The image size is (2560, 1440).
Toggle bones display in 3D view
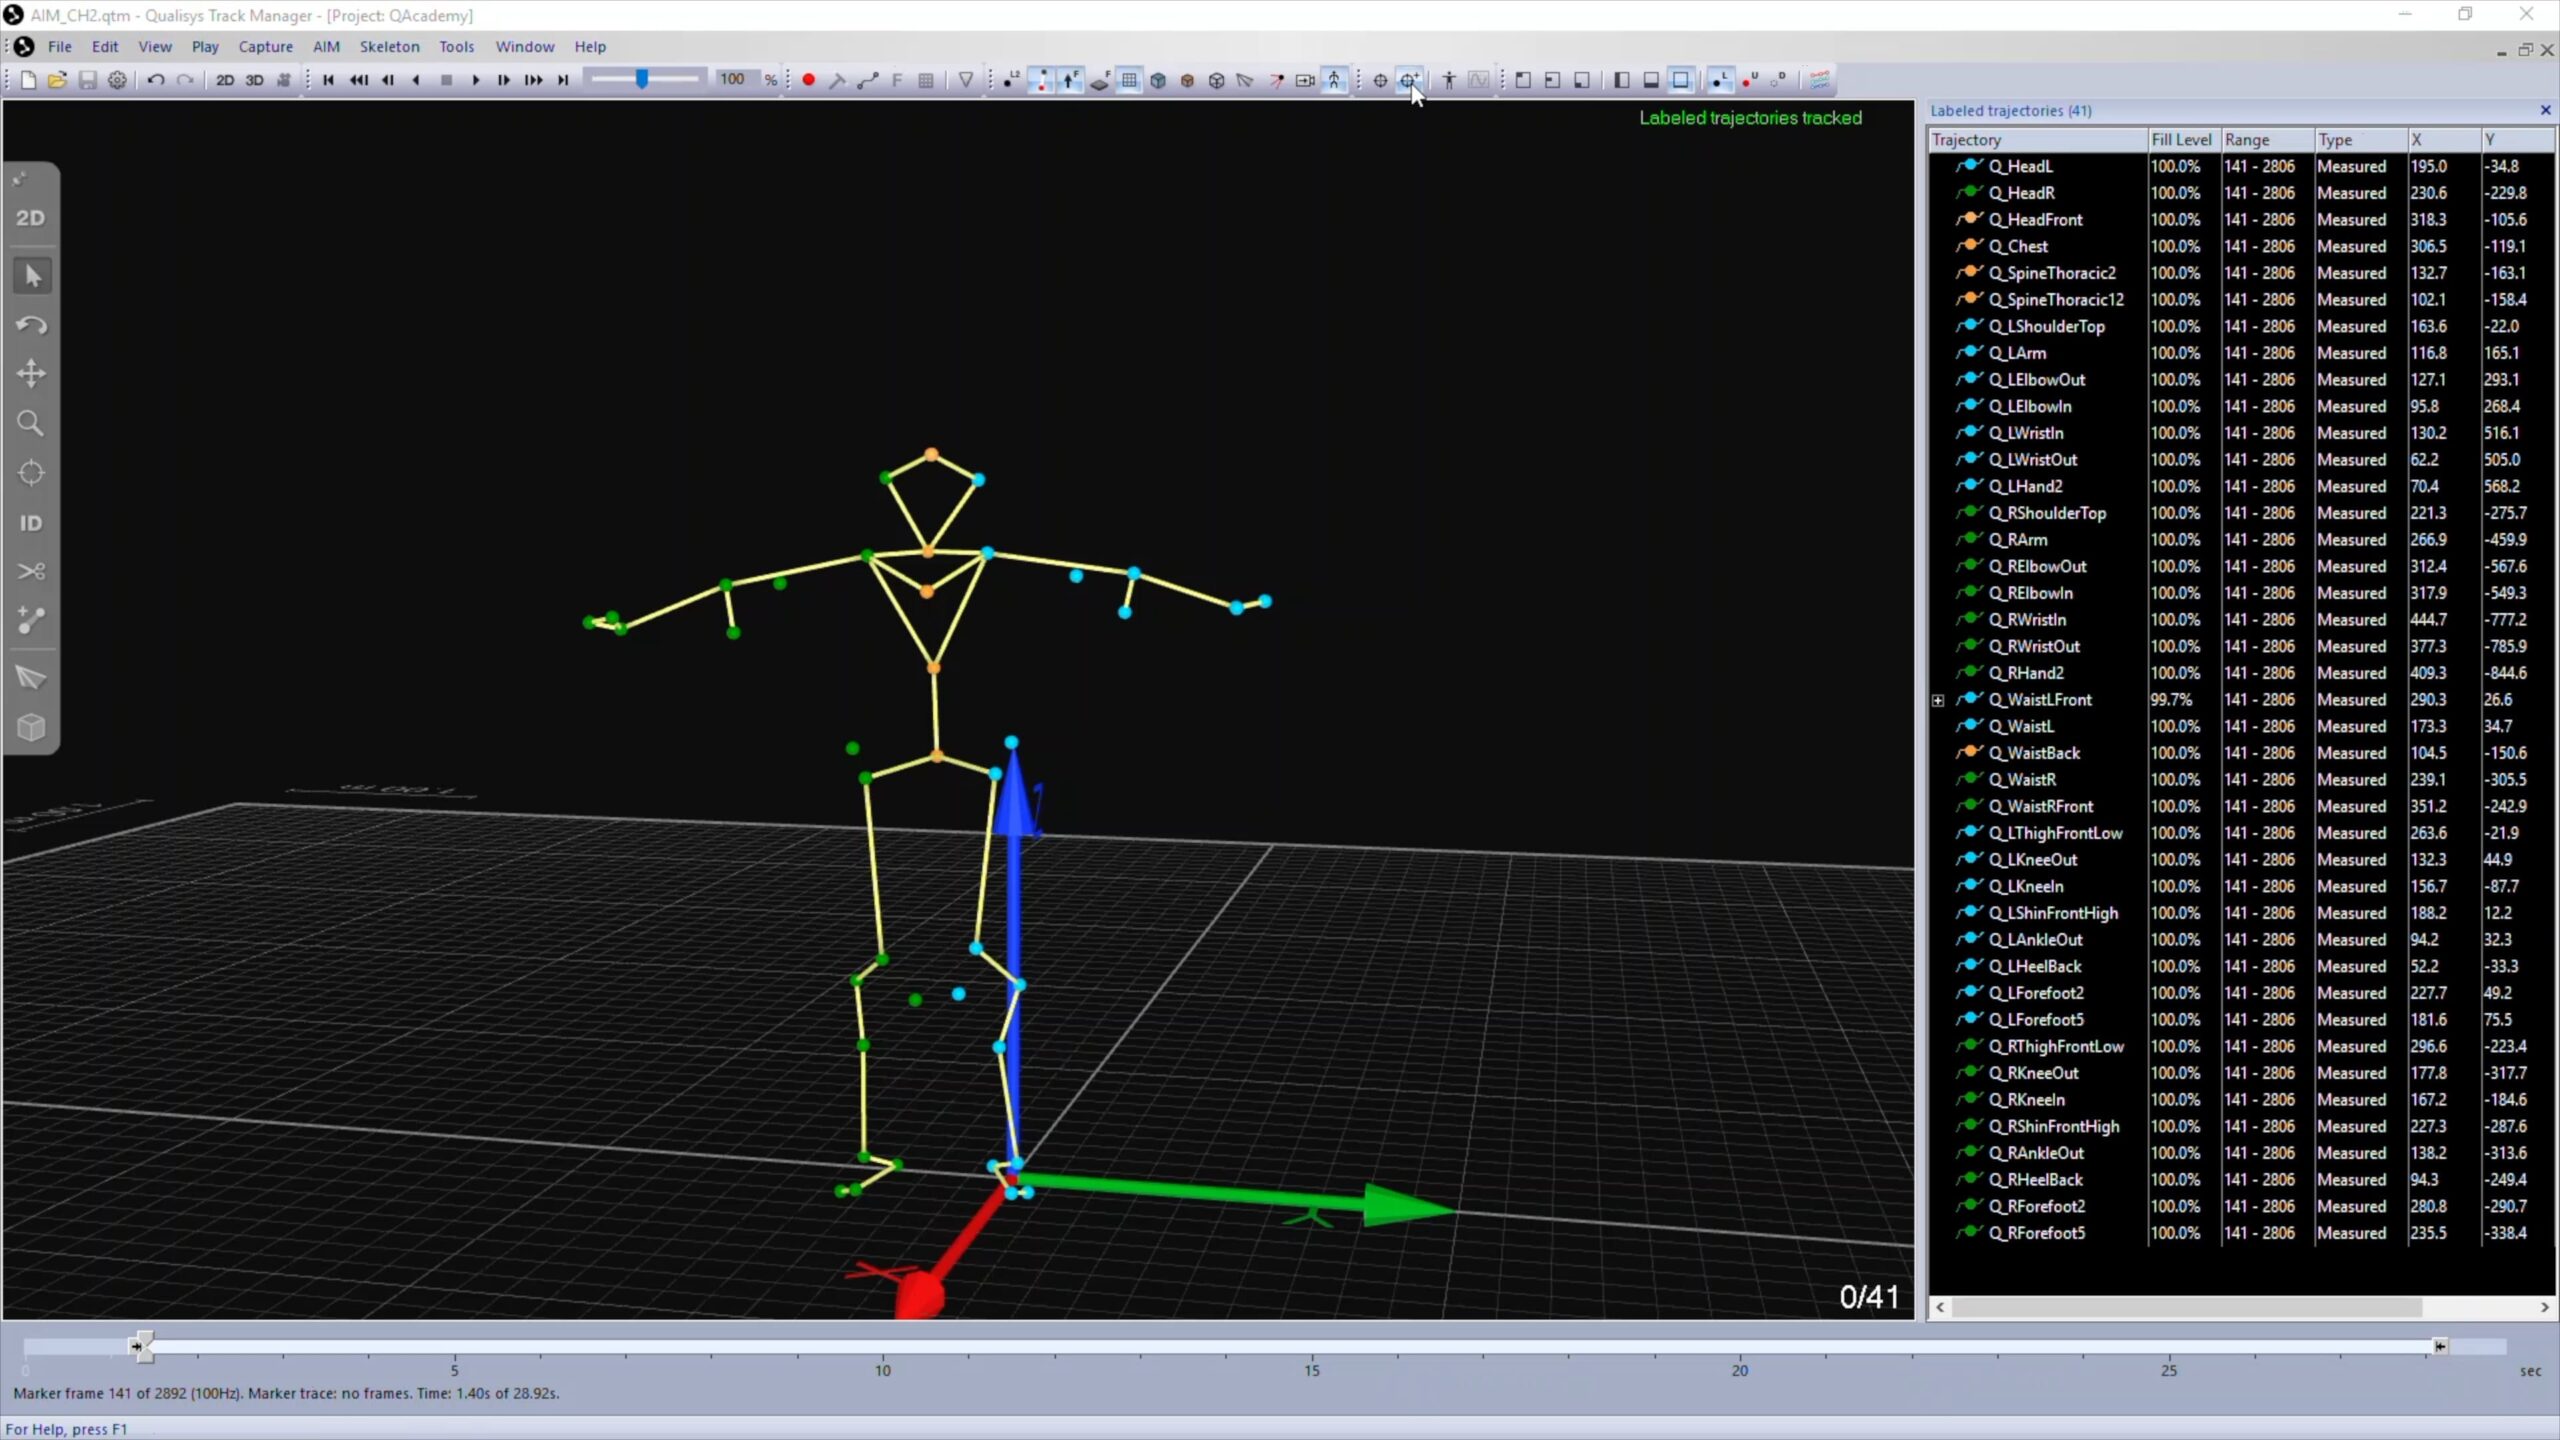(1041, 80)
